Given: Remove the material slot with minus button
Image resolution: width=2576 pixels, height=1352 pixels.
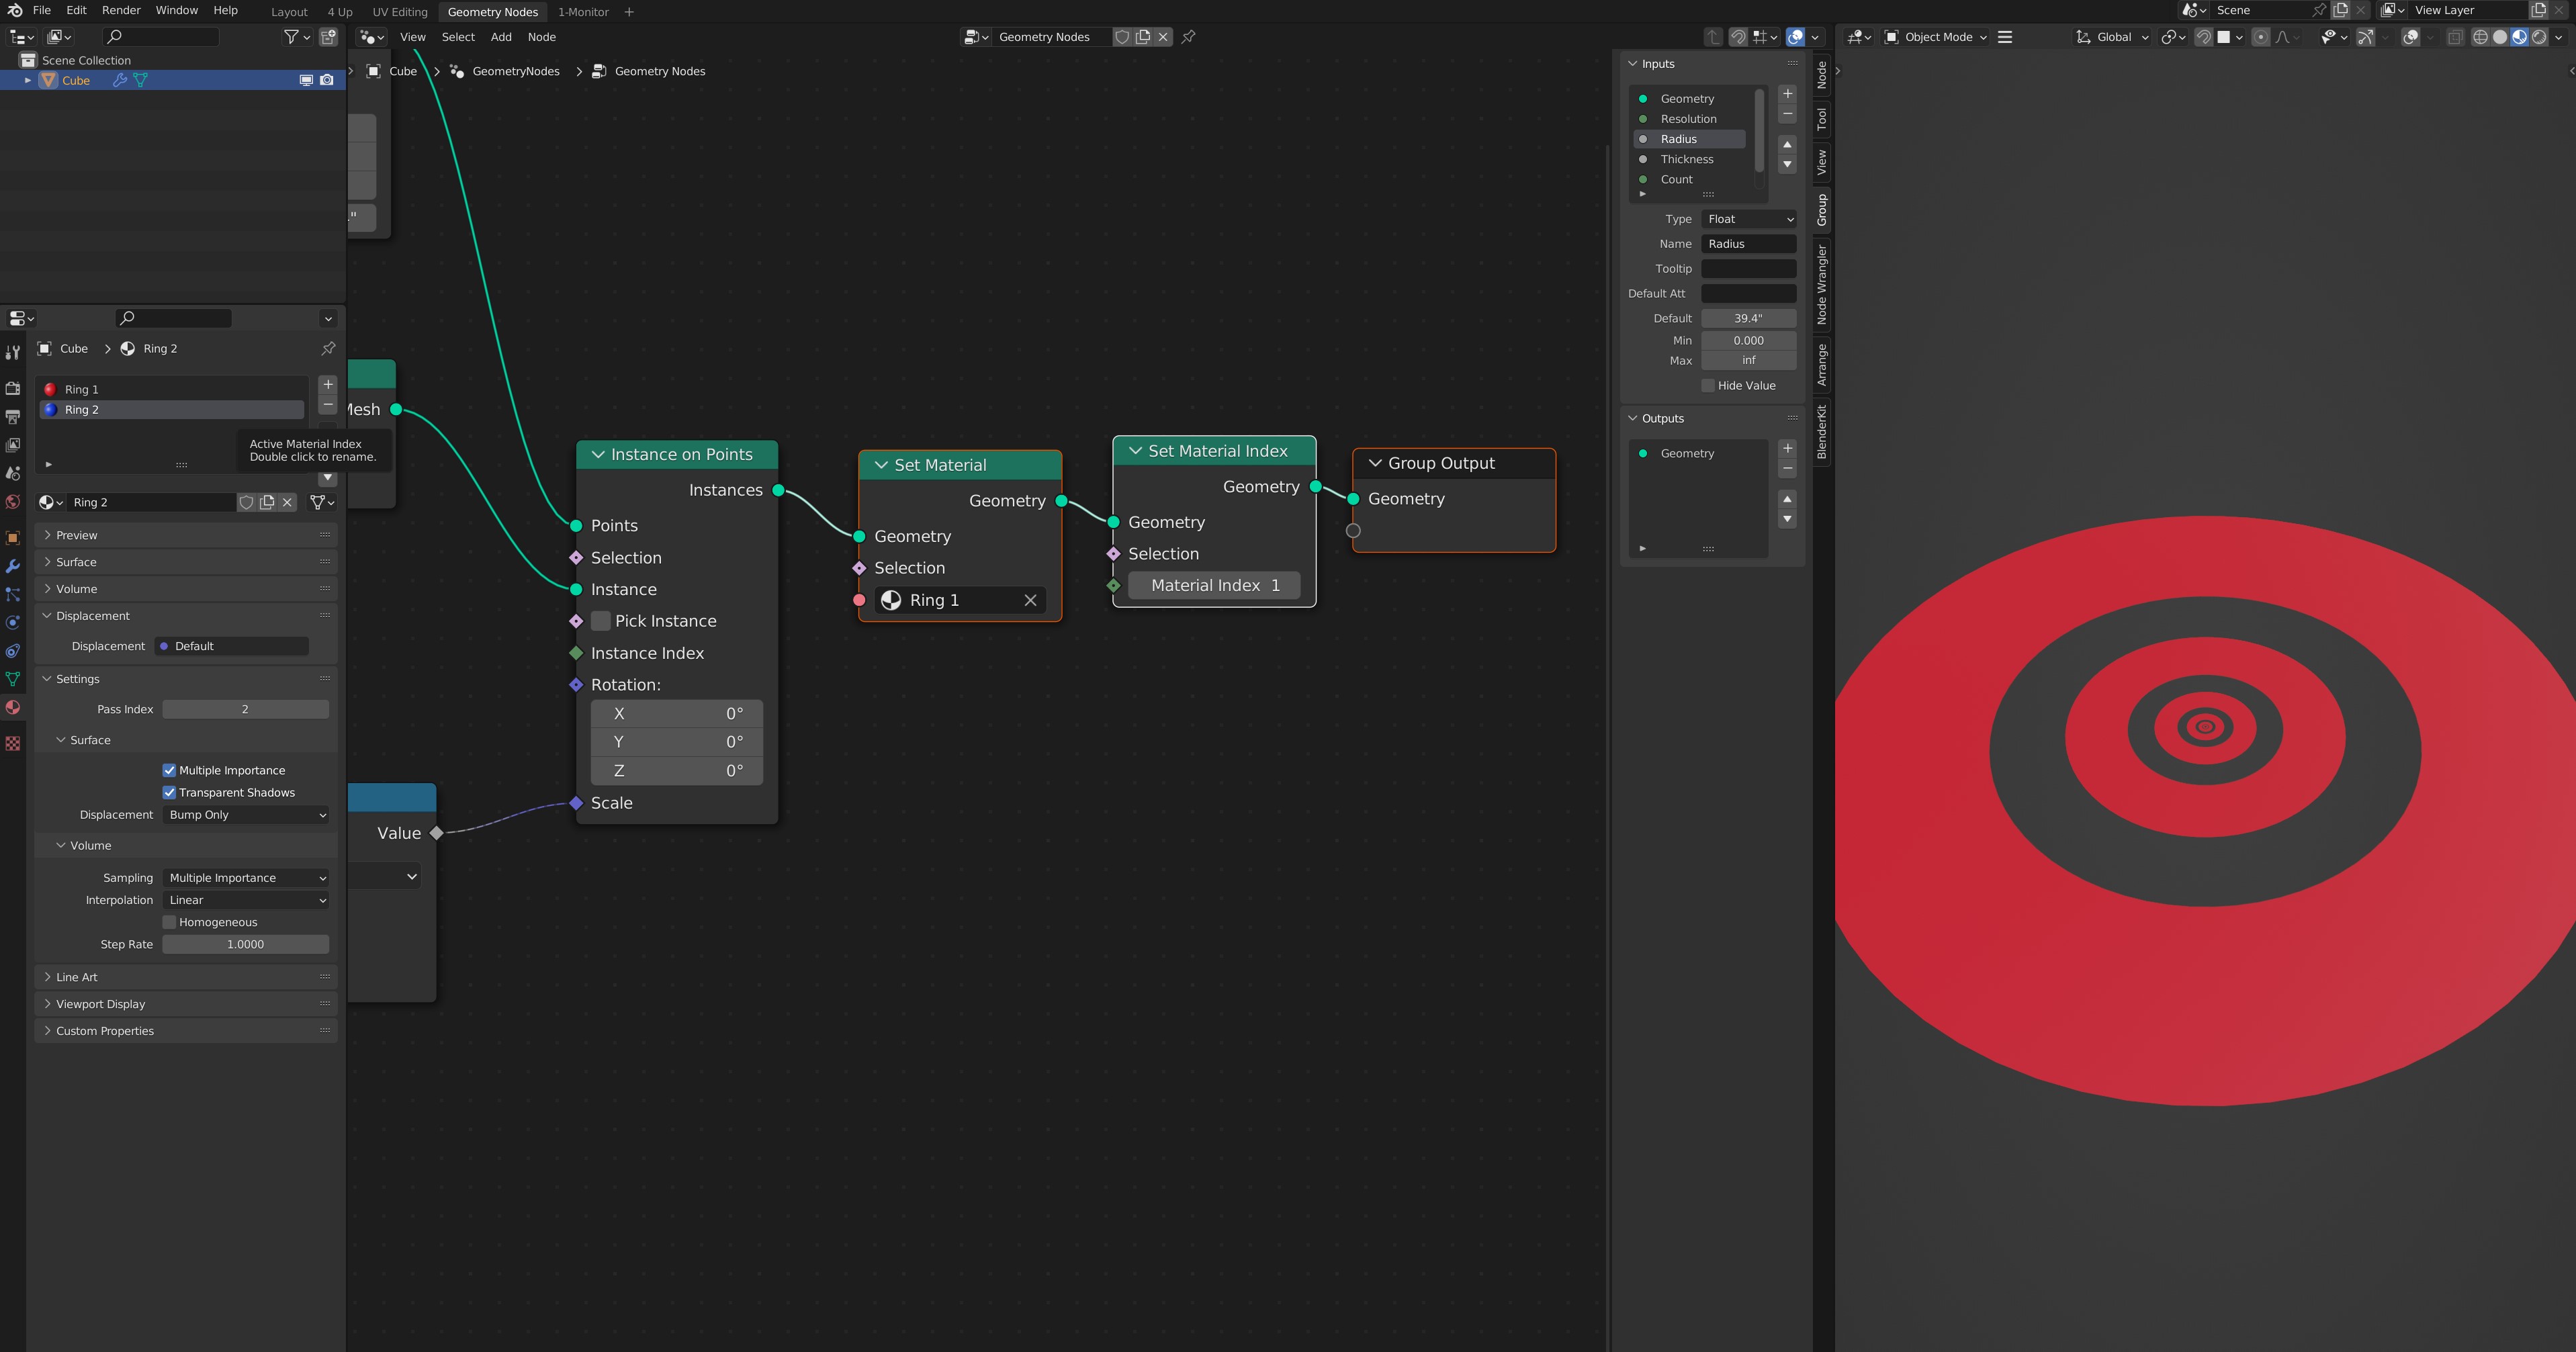Looking at the screenshot, I should tap(328, 405).
